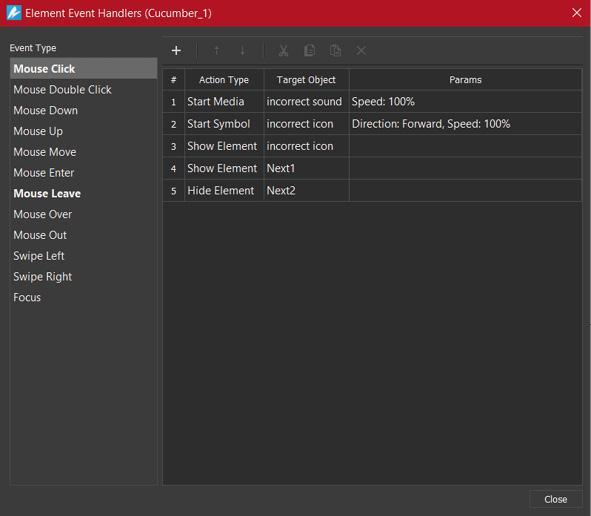Click the delete action X icon
This screenshot has width=591, height=516.
tap(361, 51)
